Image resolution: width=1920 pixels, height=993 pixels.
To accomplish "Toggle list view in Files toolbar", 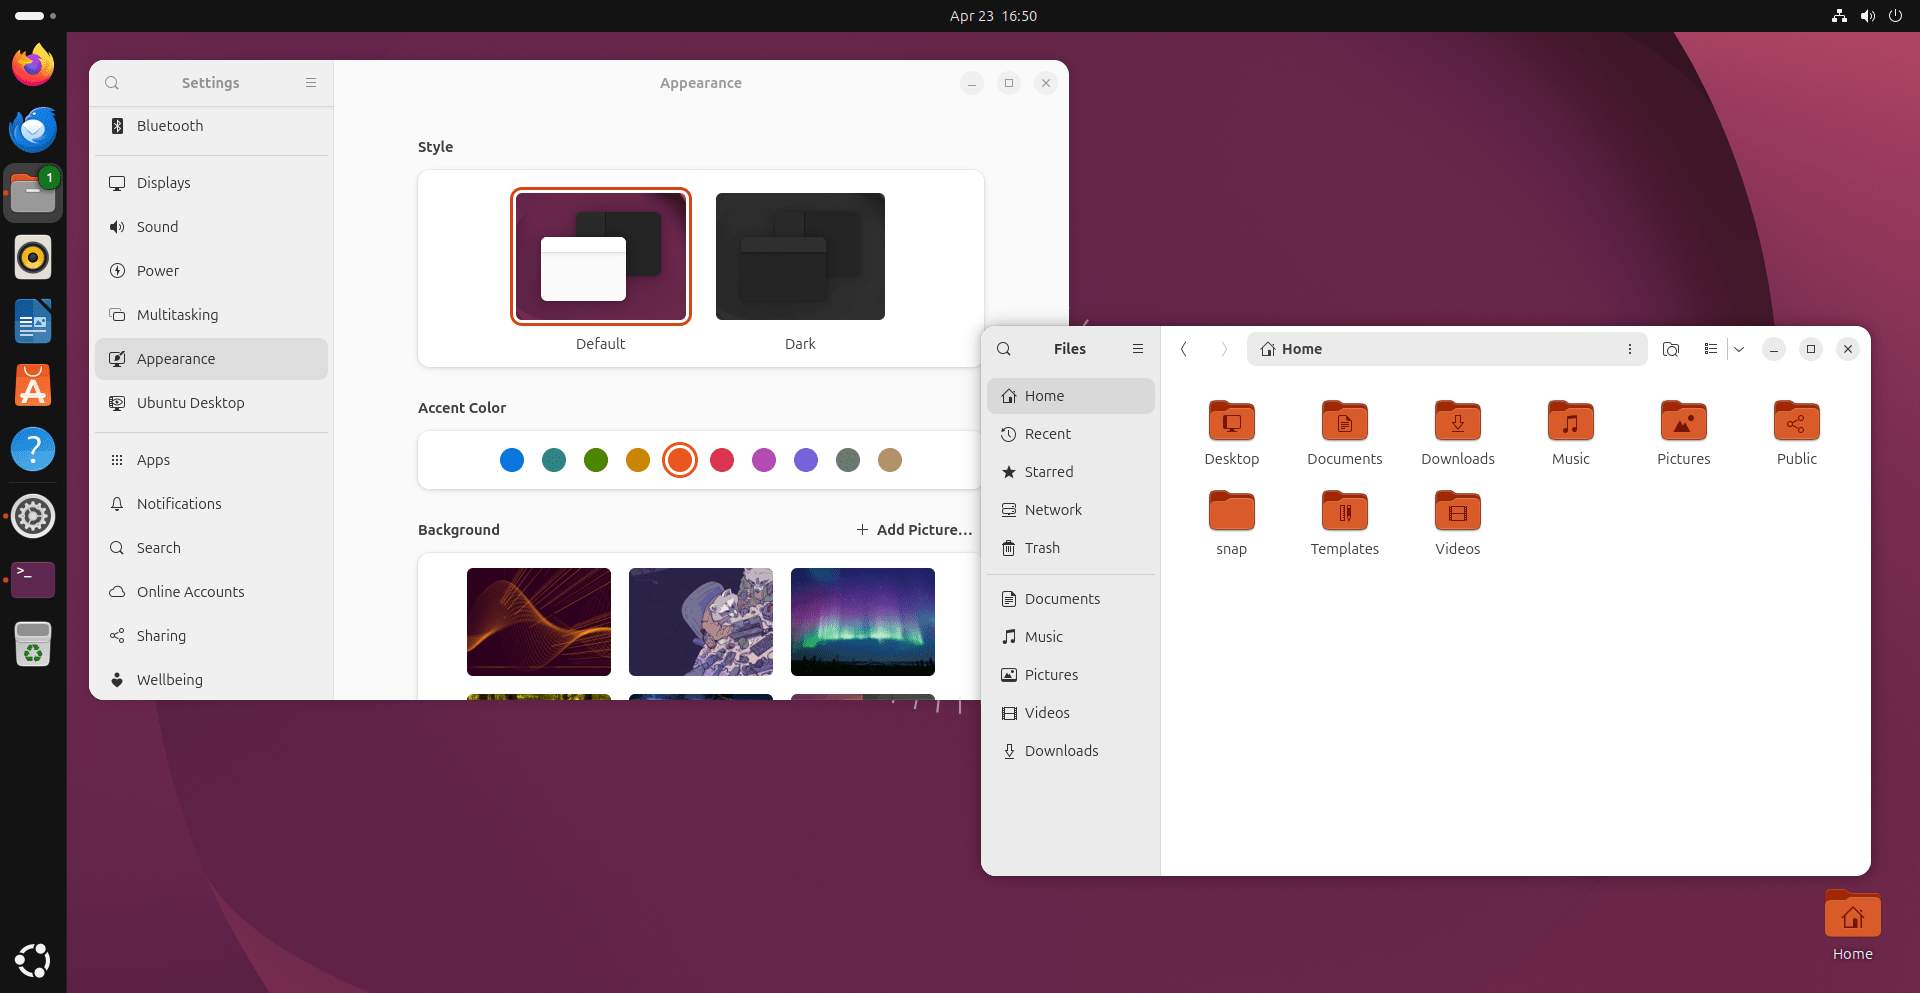I will click(1711, 349).
